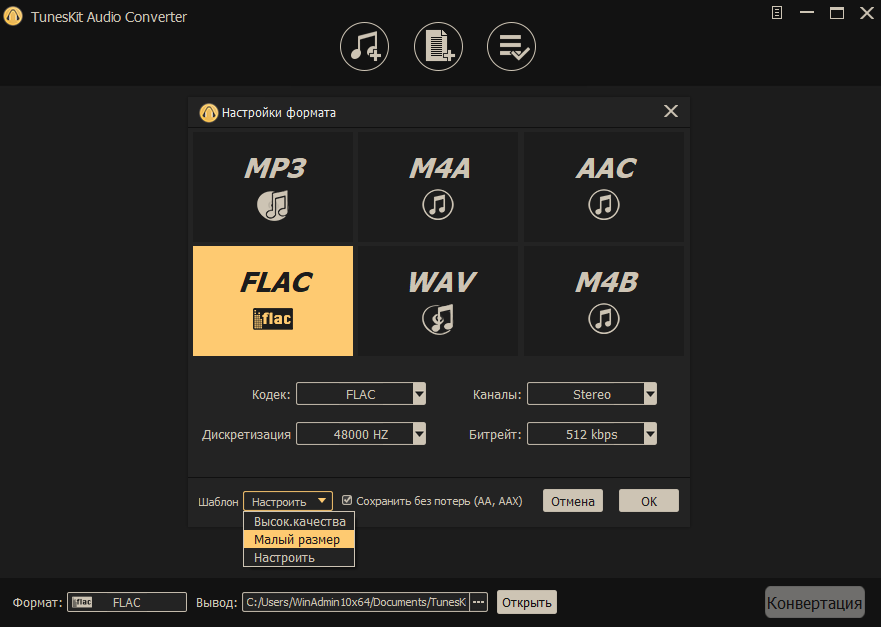Click the add music files icon
This screenshot has height=627, width=881.
pyautogui.click(x=364, y=47)
